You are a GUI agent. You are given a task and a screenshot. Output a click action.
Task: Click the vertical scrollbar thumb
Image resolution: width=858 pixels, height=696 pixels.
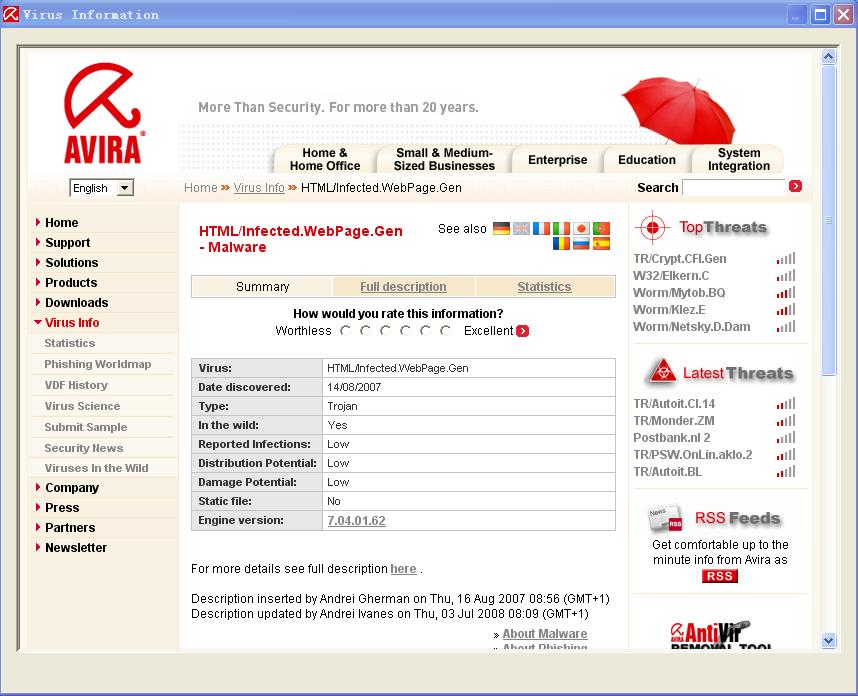coord(828,221)
